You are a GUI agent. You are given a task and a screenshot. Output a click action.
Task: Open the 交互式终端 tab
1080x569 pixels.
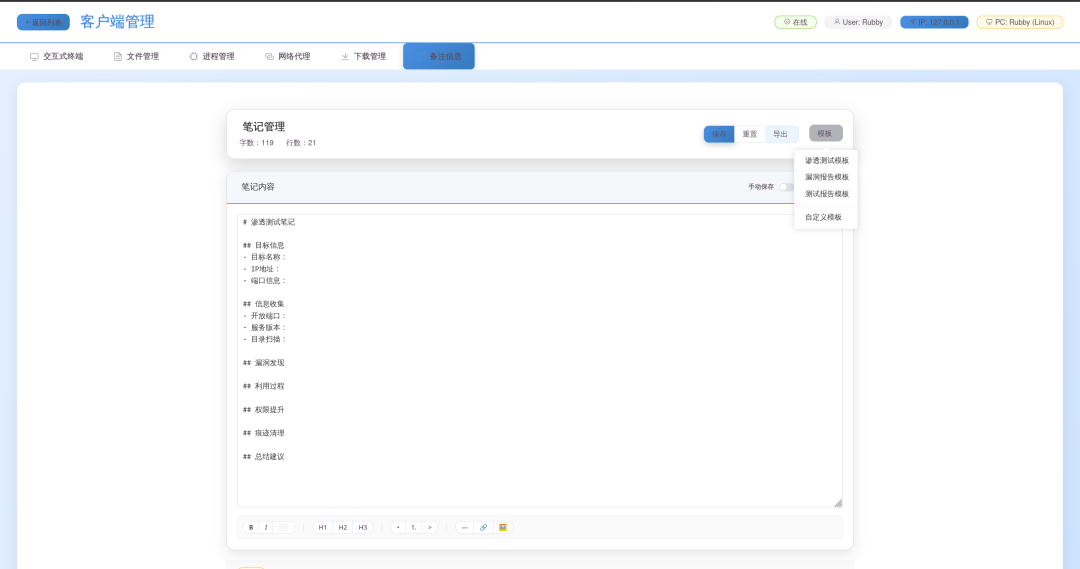(56, 56)
